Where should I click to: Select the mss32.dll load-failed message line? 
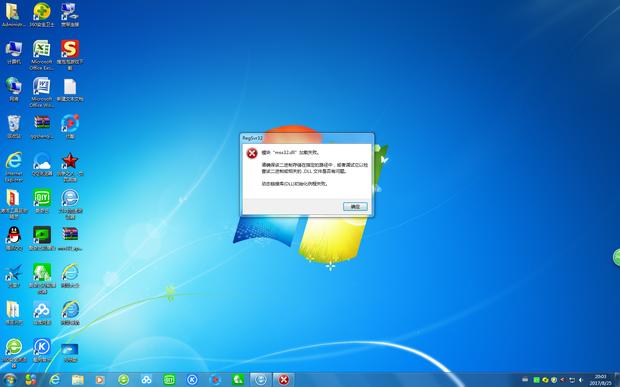pyautogui.click(x=291, y=152)
